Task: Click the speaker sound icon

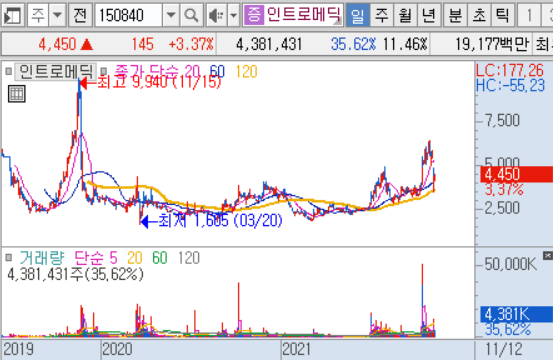Action: (x=216, y=15)
